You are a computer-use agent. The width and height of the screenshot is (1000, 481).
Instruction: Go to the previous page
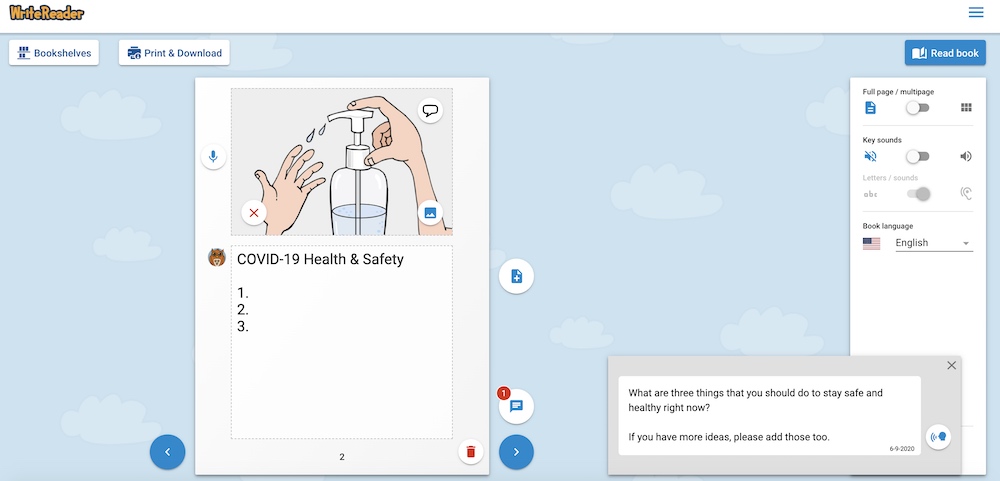(x=168, y=452)
